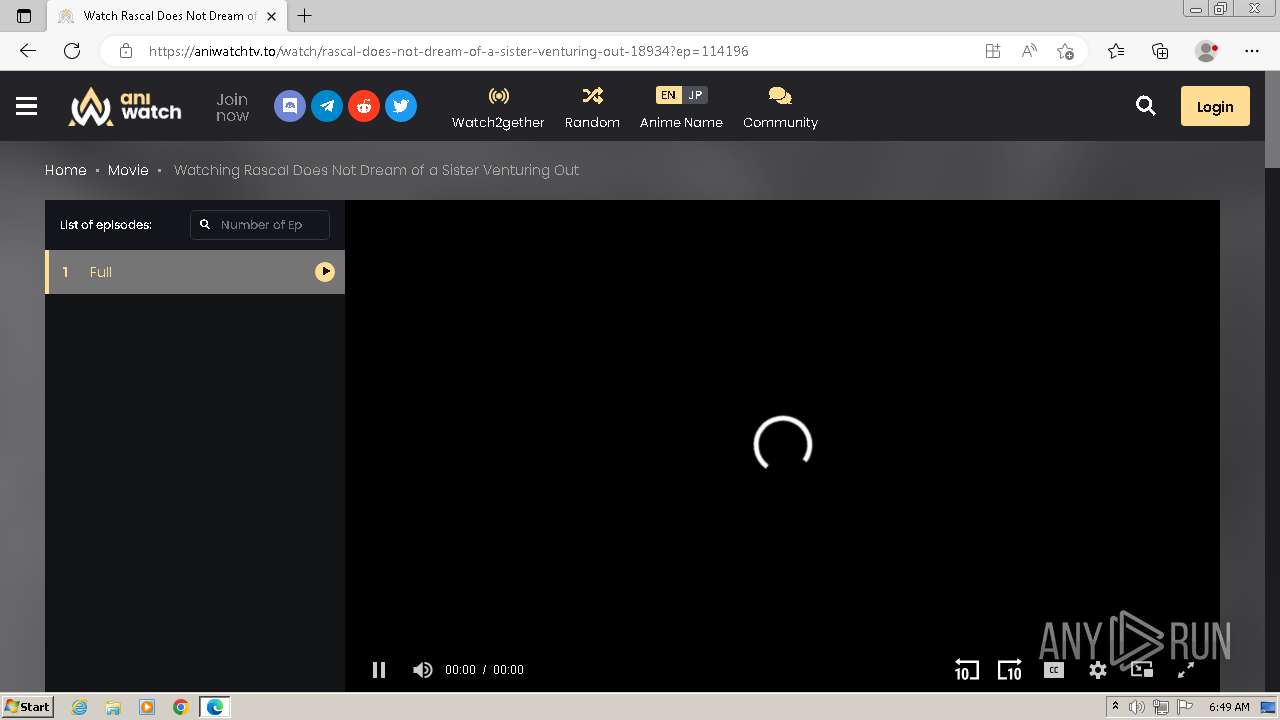The width and height of the screenshot is (1280, 720).
Task: Click the system clock 6:49 AM
Action: point(1229,707)
